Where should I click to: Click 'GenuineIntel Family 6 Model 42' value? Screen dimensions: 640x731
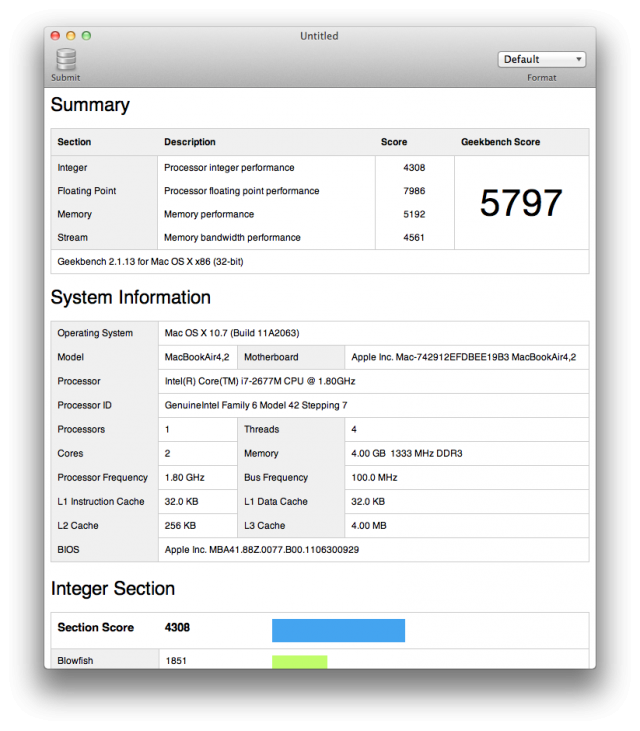(x=255, y=405)
